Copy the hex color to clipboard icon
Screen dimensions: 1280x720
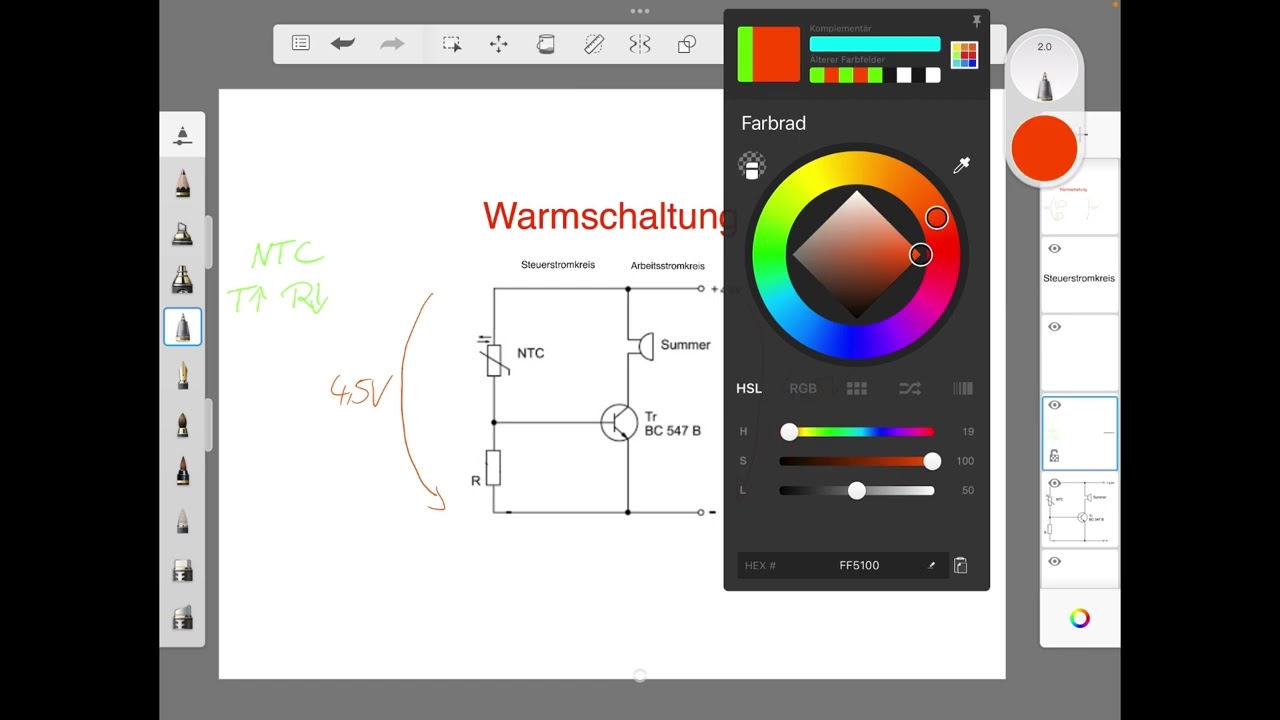[960, 565]
